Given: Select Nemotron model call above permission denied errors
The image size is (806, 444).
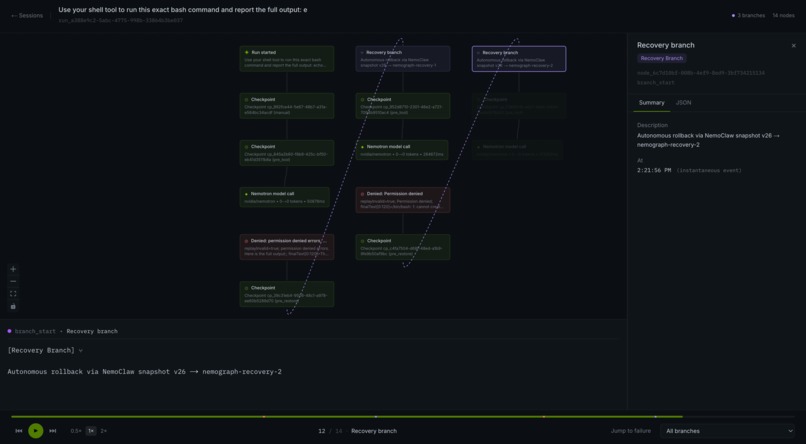Looking at the screenshot, I should point(284,197).
